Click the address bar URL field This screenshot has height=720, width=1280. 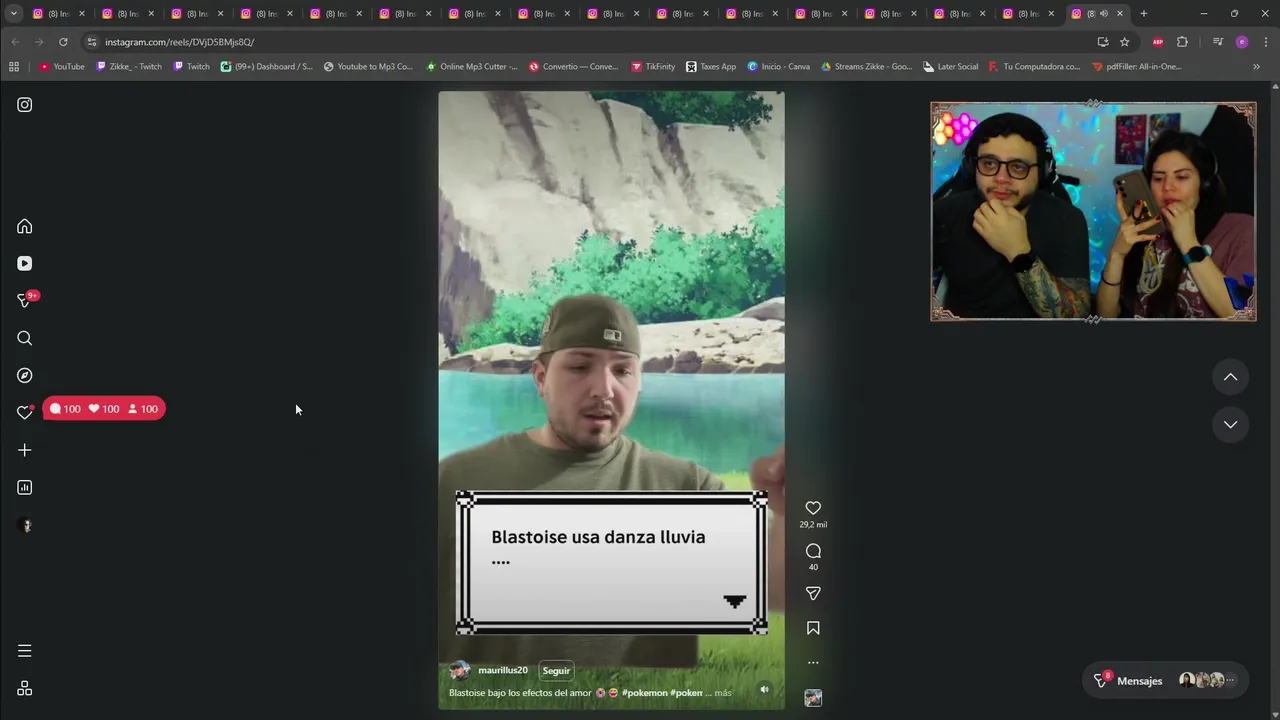(x=590, y=42)
